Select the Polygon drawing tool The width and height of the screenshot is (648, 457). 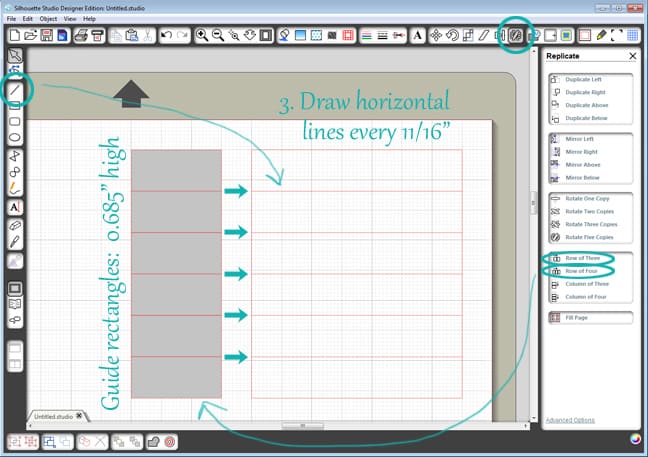click(15, 156)
